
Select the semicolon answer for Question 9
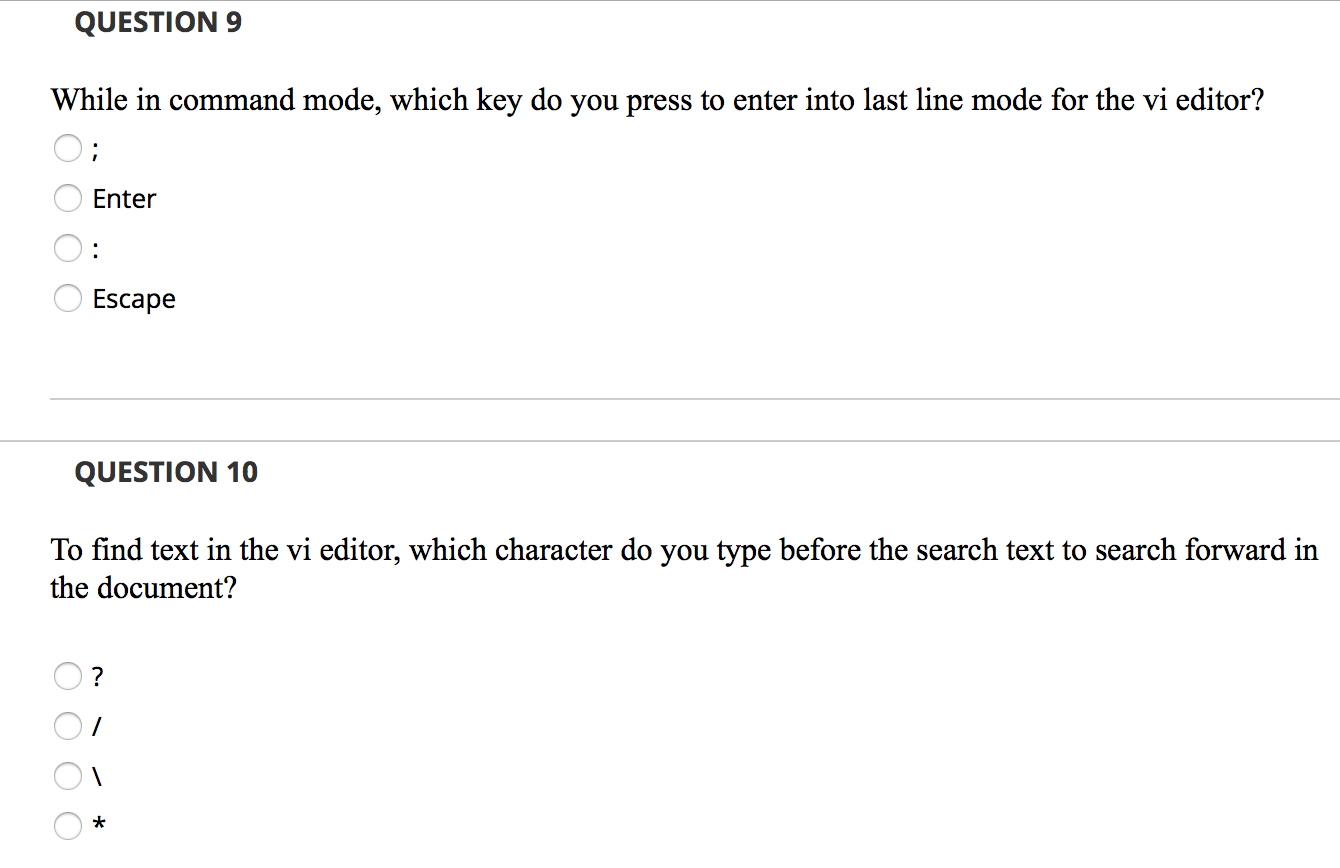point(68,148)
